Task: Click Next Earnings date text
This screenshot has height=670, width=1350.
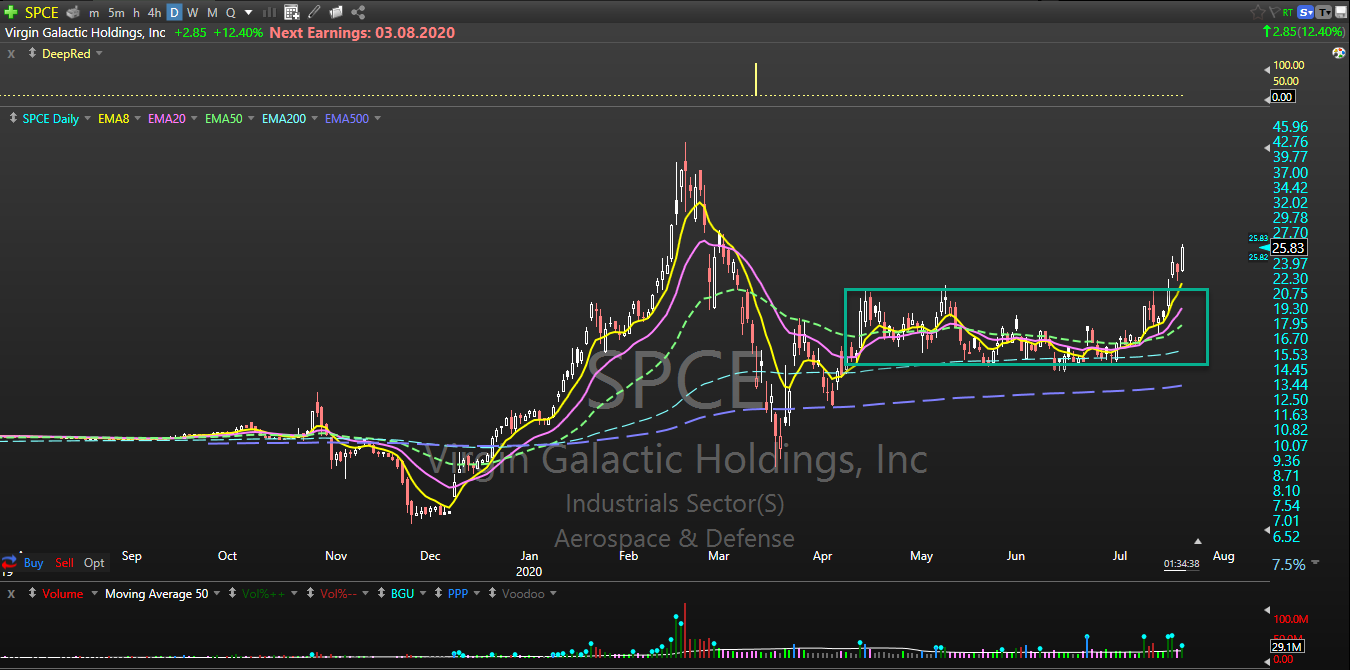Action: tap(362, 33)
